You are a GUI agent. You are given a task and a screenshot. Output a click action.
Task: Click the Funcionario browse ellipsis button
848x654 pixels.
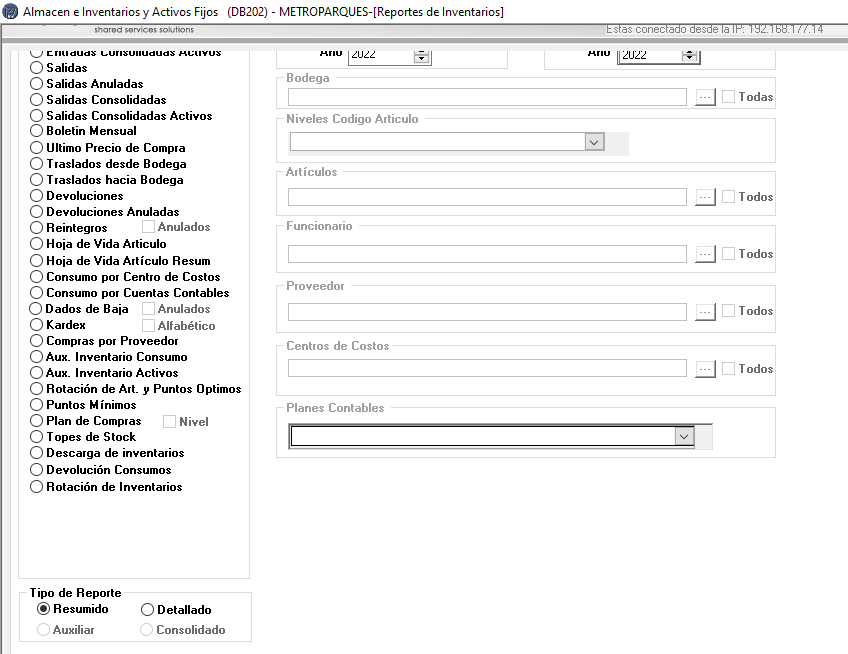point(705,254)
